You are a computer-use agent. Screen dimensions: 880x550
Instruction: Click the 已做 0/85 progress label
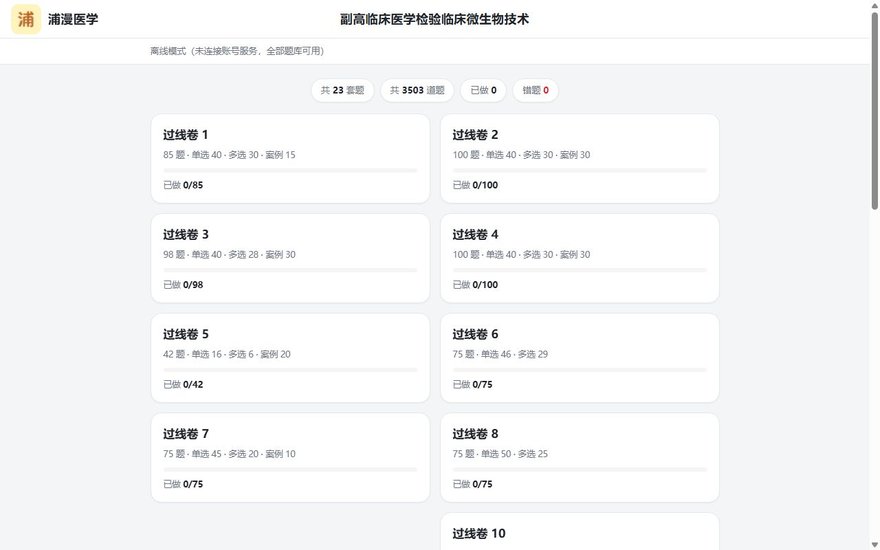point(183,185)
